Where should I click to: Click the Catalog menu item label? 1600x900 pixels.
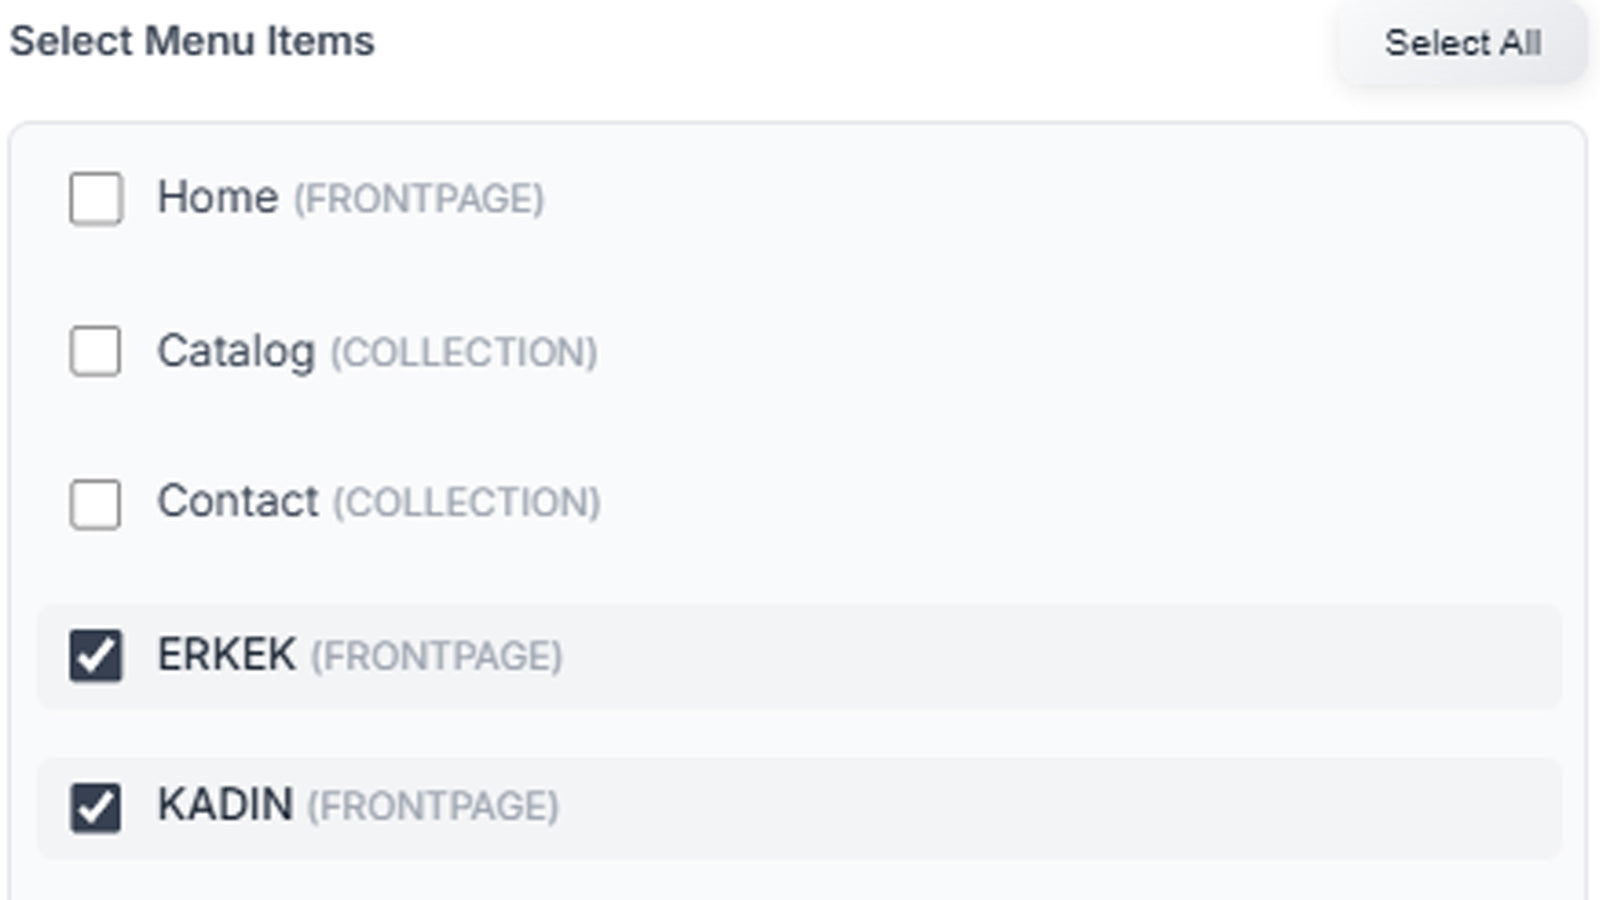coord(238,350)
